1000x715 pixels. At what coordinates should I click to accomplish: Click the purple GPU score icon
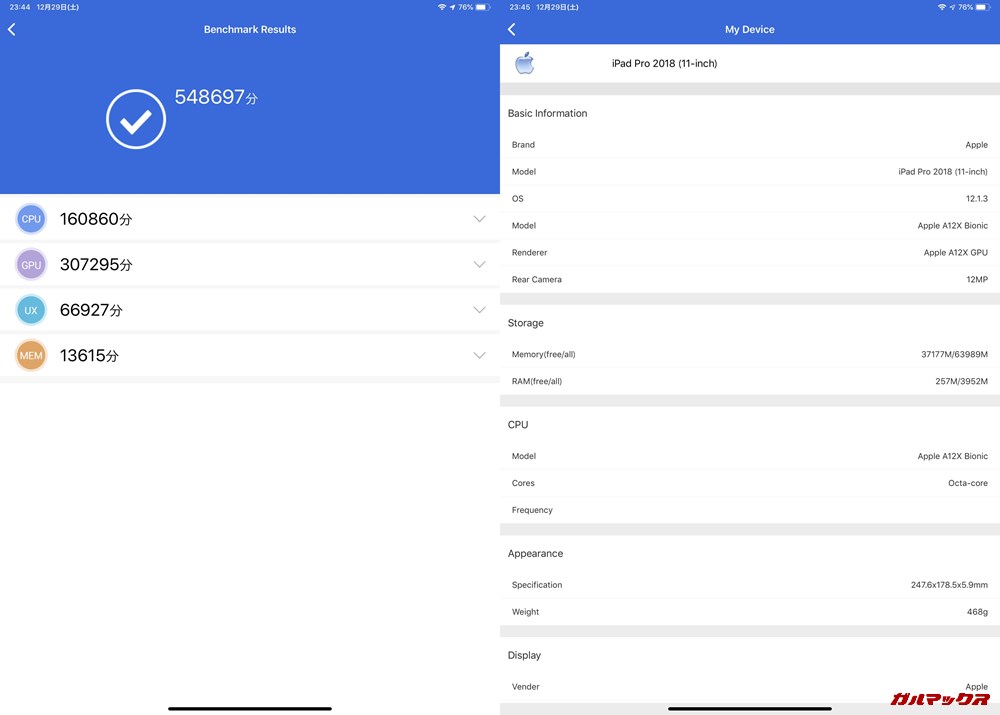[x=31, y=265]
